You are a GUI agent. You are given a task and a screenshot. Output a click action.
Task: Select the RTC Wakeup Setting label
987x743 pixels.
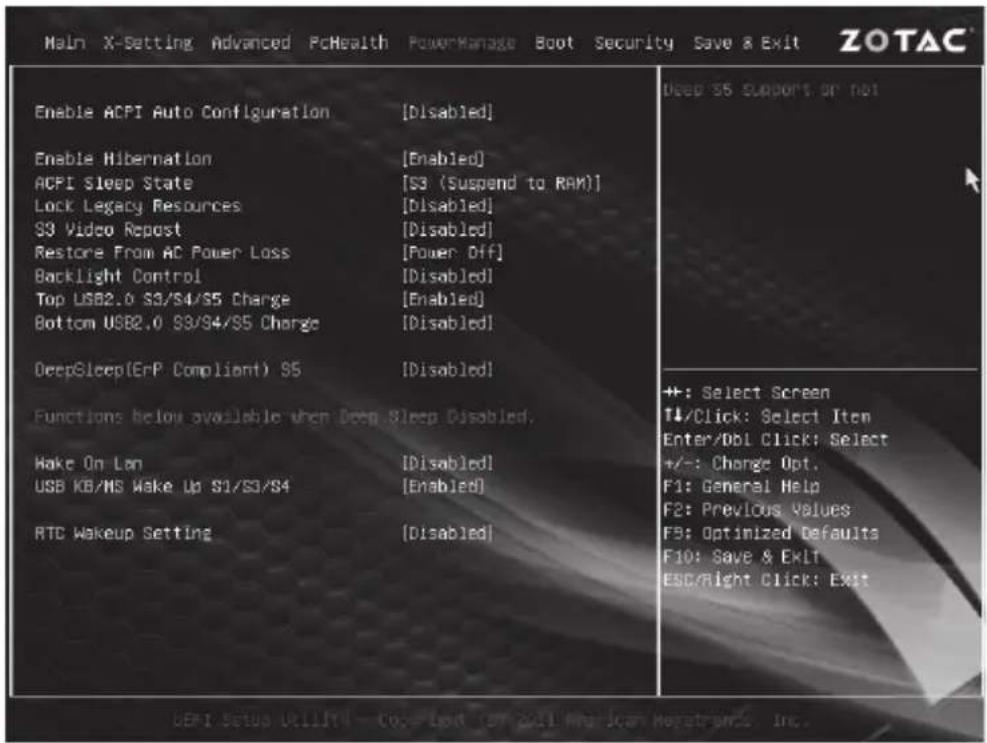point(123,533)
